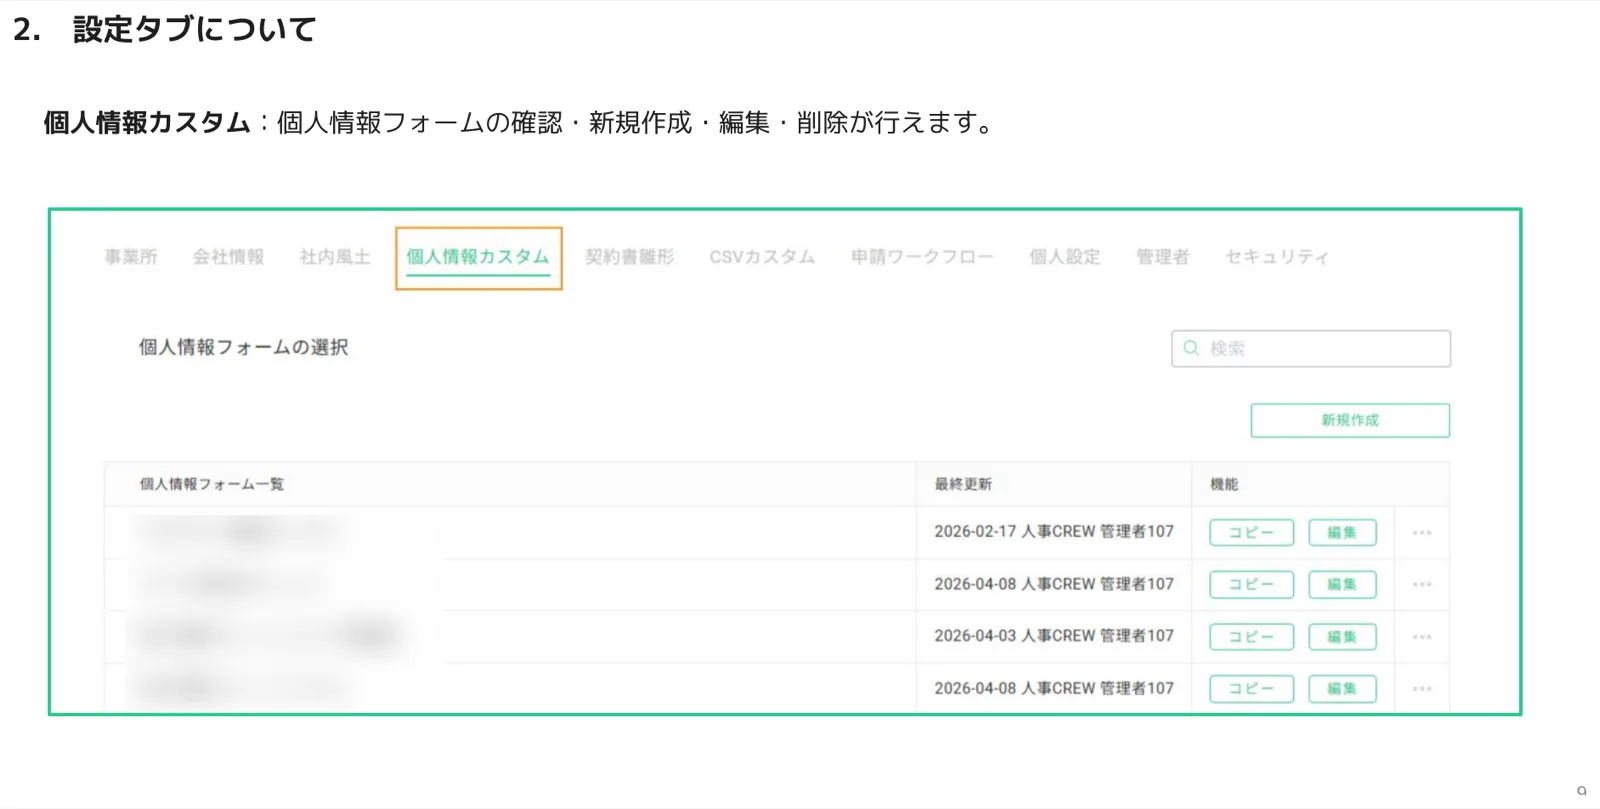Click the 新規作成 button

click(1350, 420)
